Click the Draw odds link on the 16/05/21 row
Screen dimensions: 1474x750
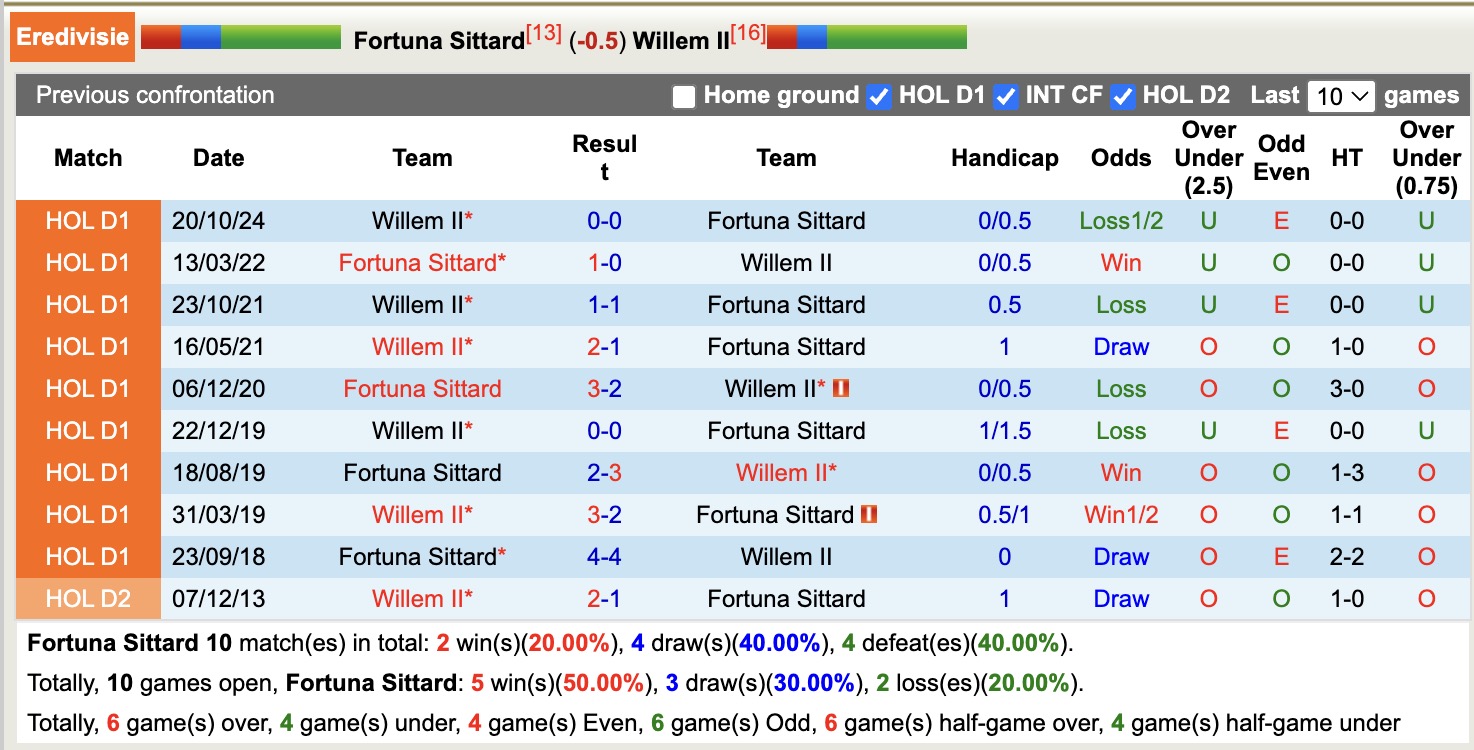1121,346
